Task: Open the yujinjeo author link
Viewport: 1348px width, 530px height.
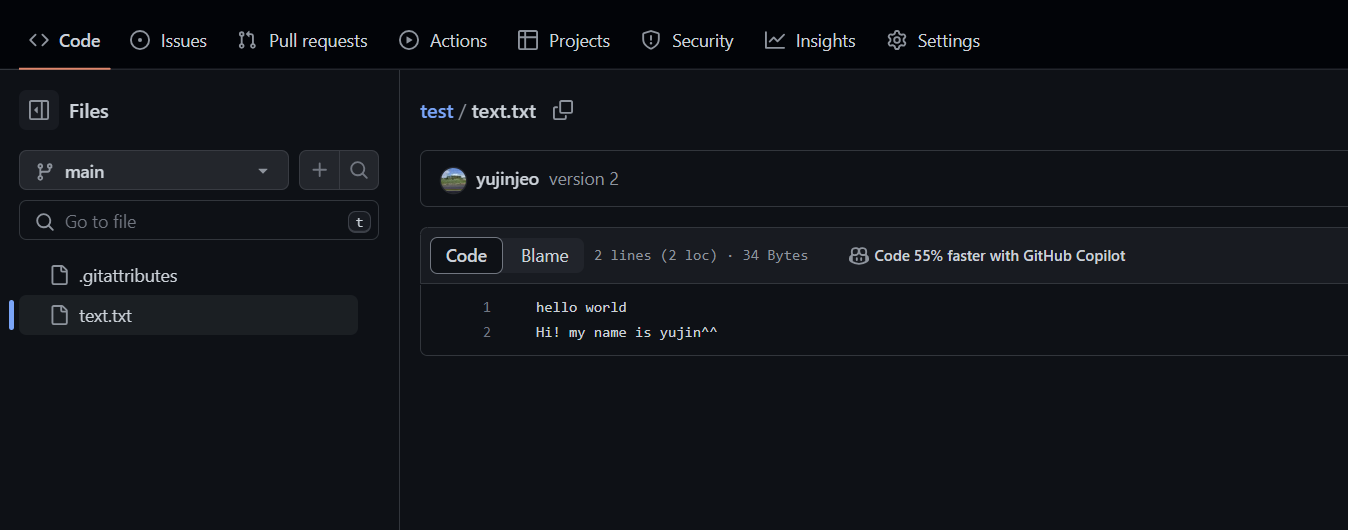Action: pyautogui.click(x=507, y=180)
